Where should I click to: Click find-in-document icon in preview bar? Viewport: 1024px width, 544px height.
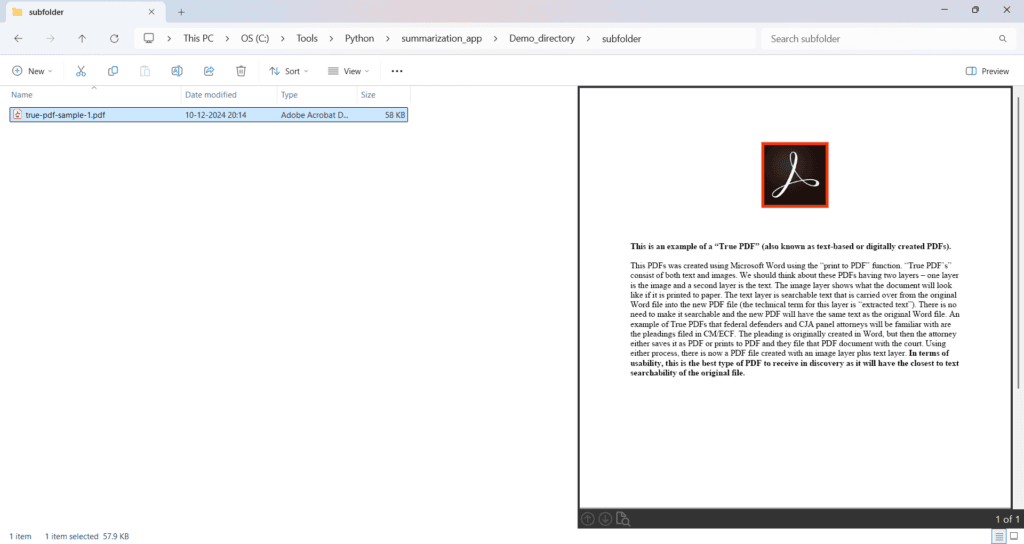tap(623, 519)
